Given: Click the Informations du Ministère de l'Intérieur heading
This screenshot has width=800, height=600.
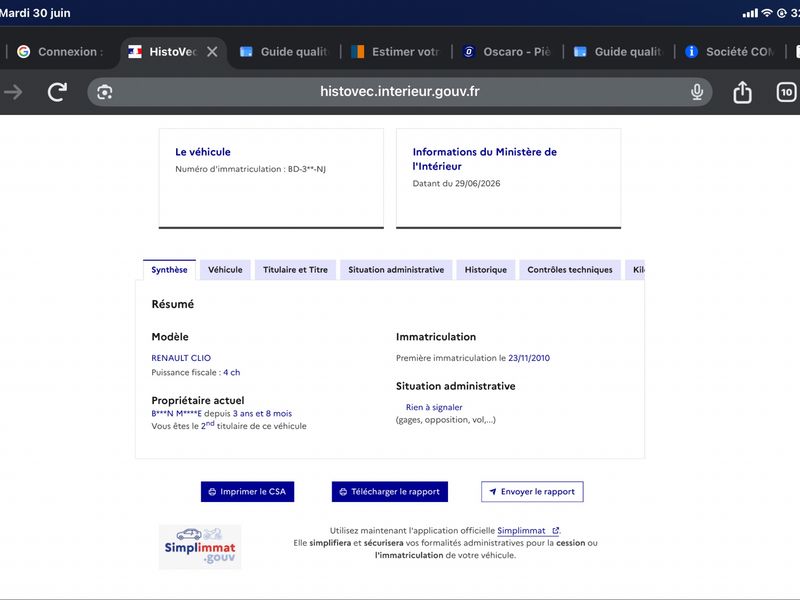Looking at the screenshot, I should click(484, 159).
